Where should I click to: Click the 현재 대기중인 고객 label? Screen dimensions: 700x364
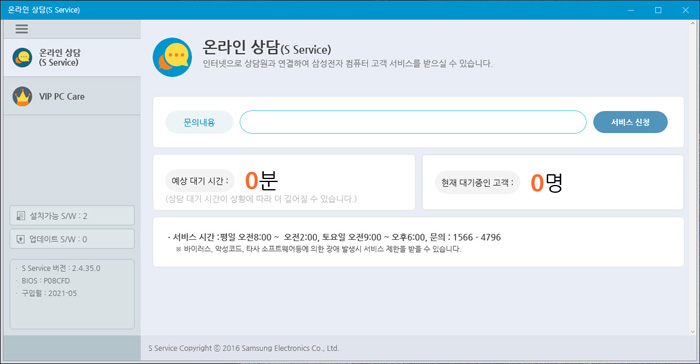477,183
